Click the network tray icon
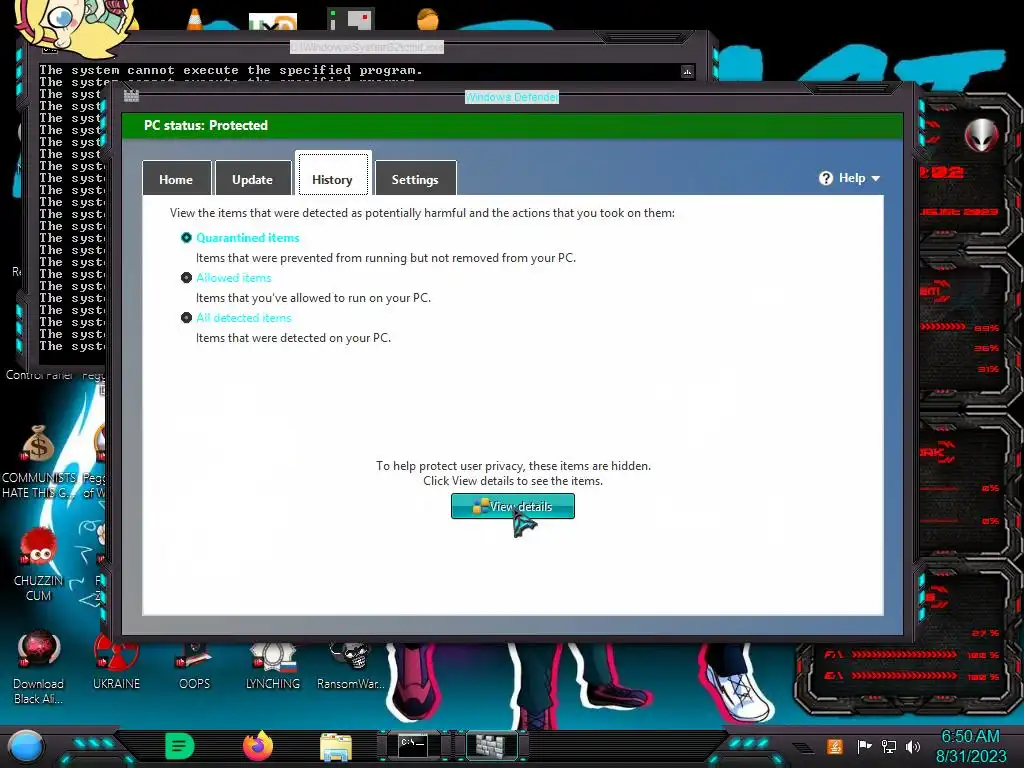 (x=889, y=746)
